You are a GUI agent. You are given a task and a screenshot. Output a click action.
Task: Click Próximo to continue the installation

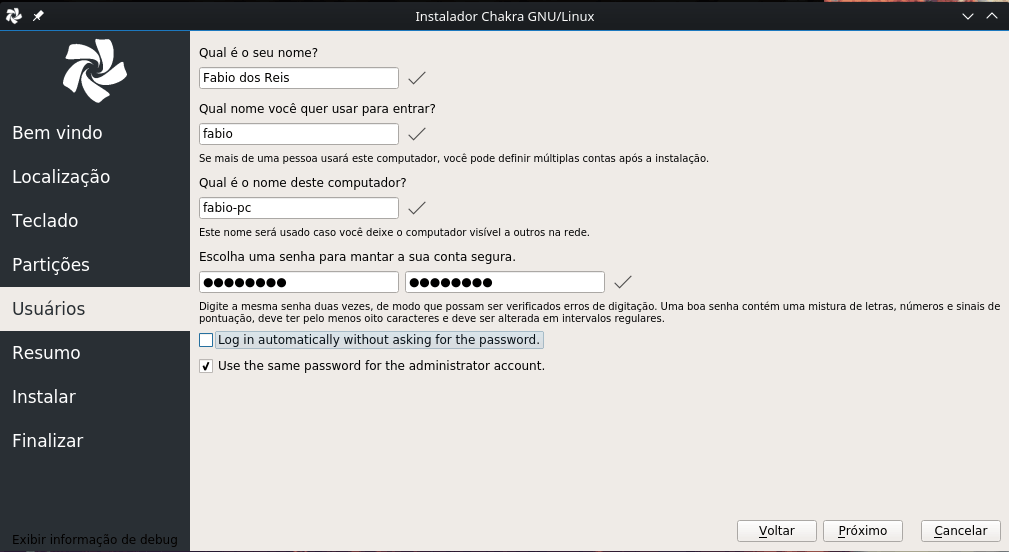coord(862,531)
